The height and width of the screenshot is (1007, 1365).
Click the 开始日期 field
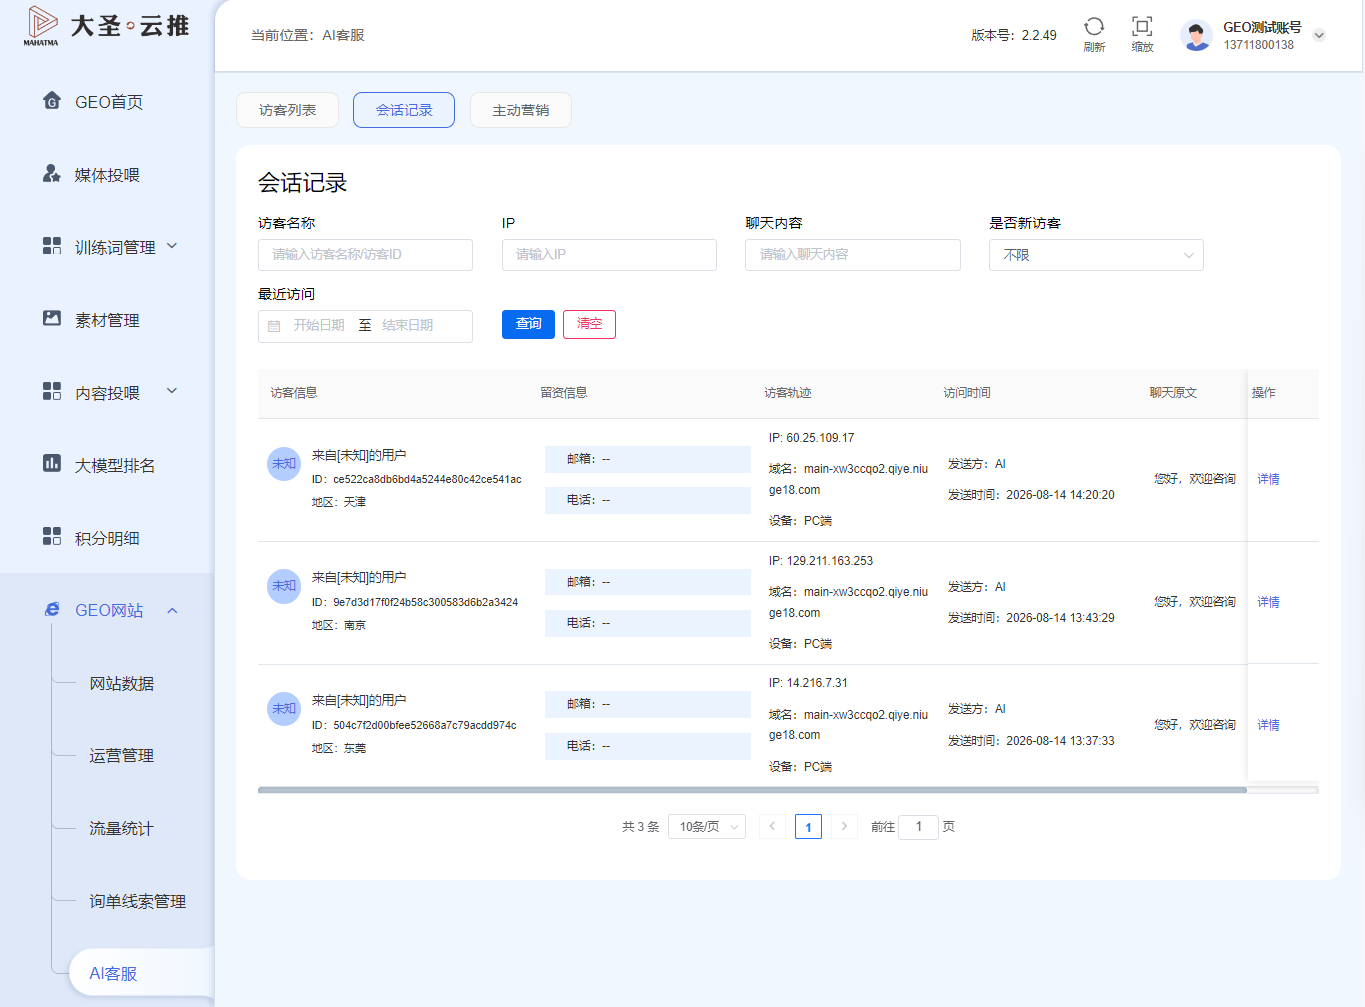(x=318, y=326)
